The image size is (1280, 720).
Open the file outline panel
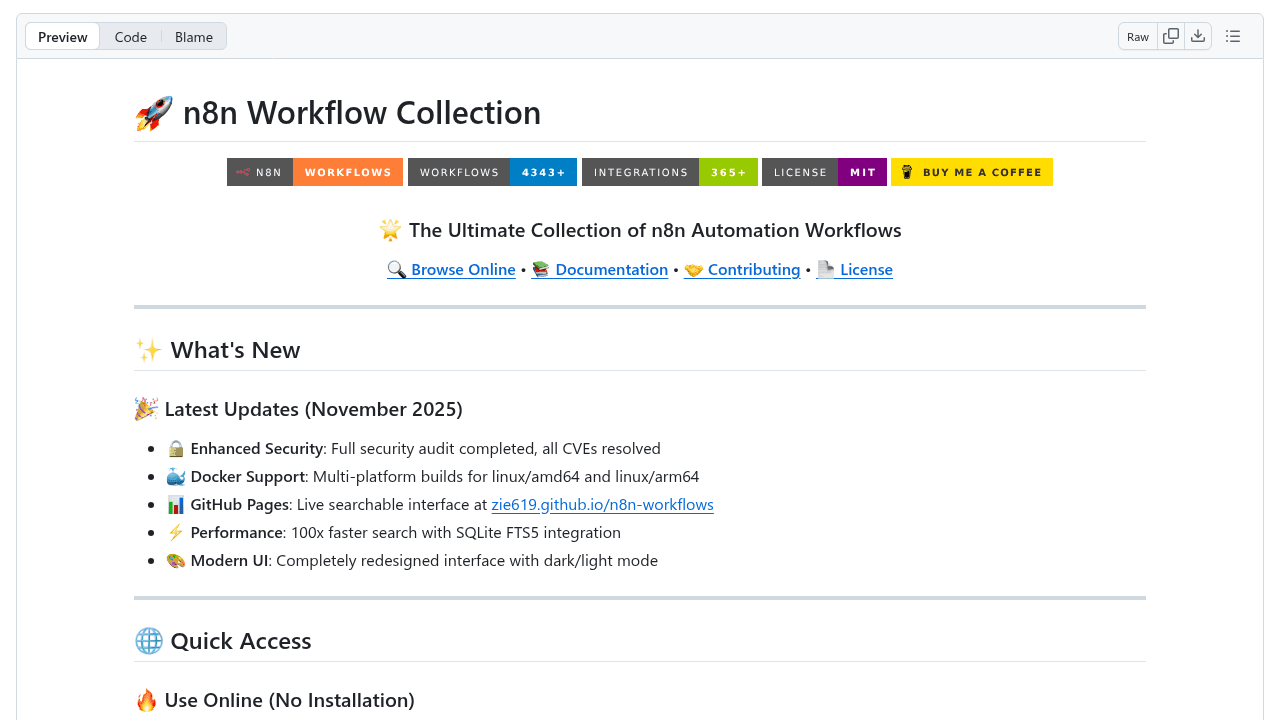1232,35
